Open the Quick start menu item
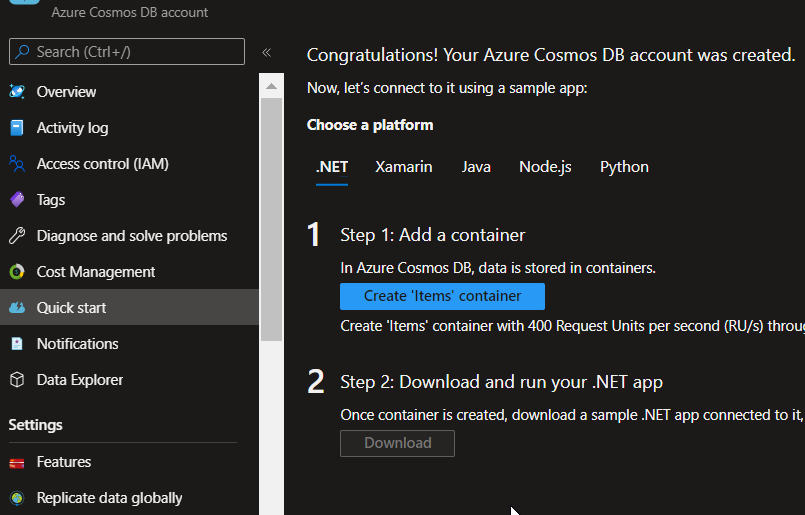The width and height of the screenshot is (805, 515). coord(72,308)
